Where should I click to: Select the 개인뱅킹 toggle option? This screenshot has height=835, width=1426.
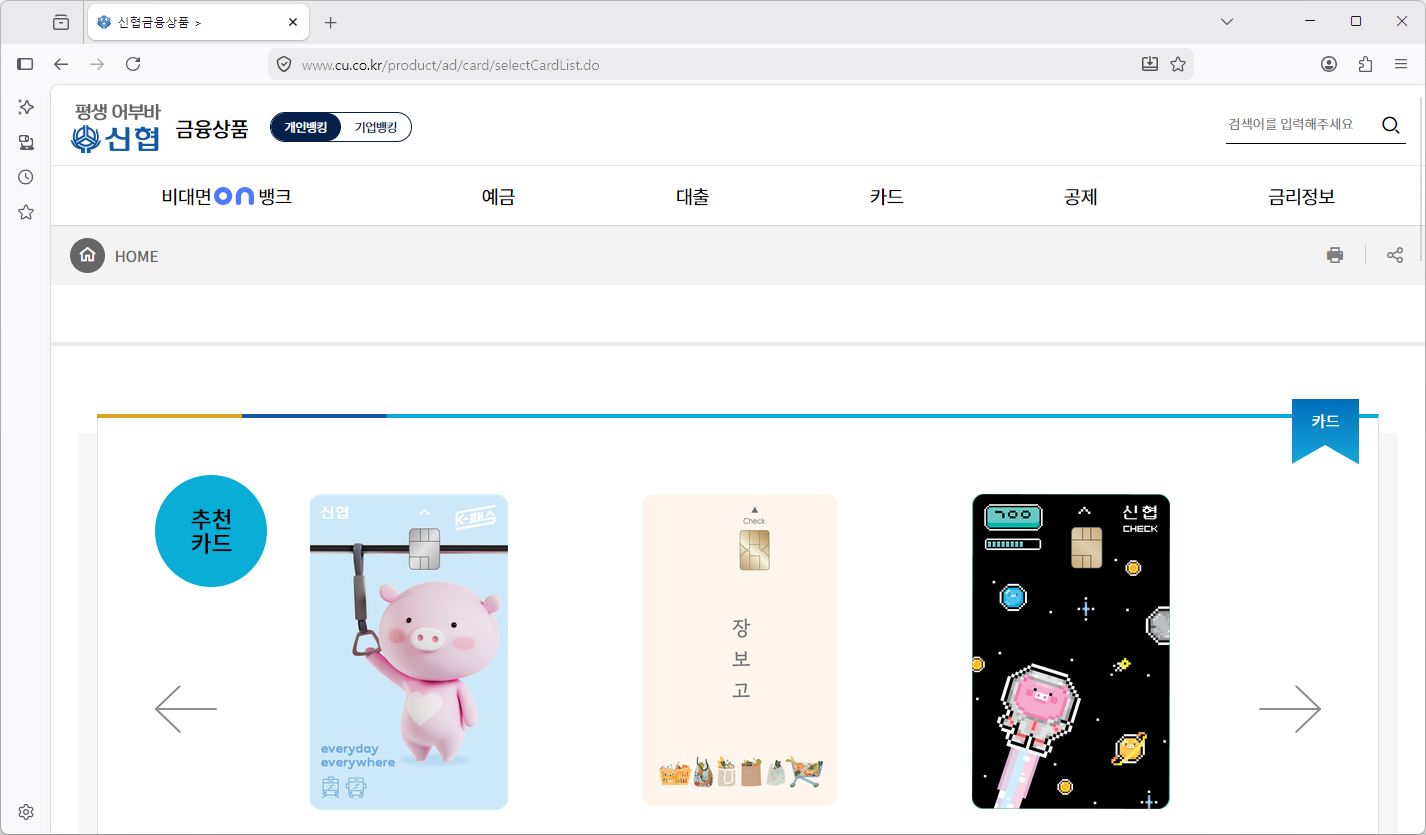306,127
